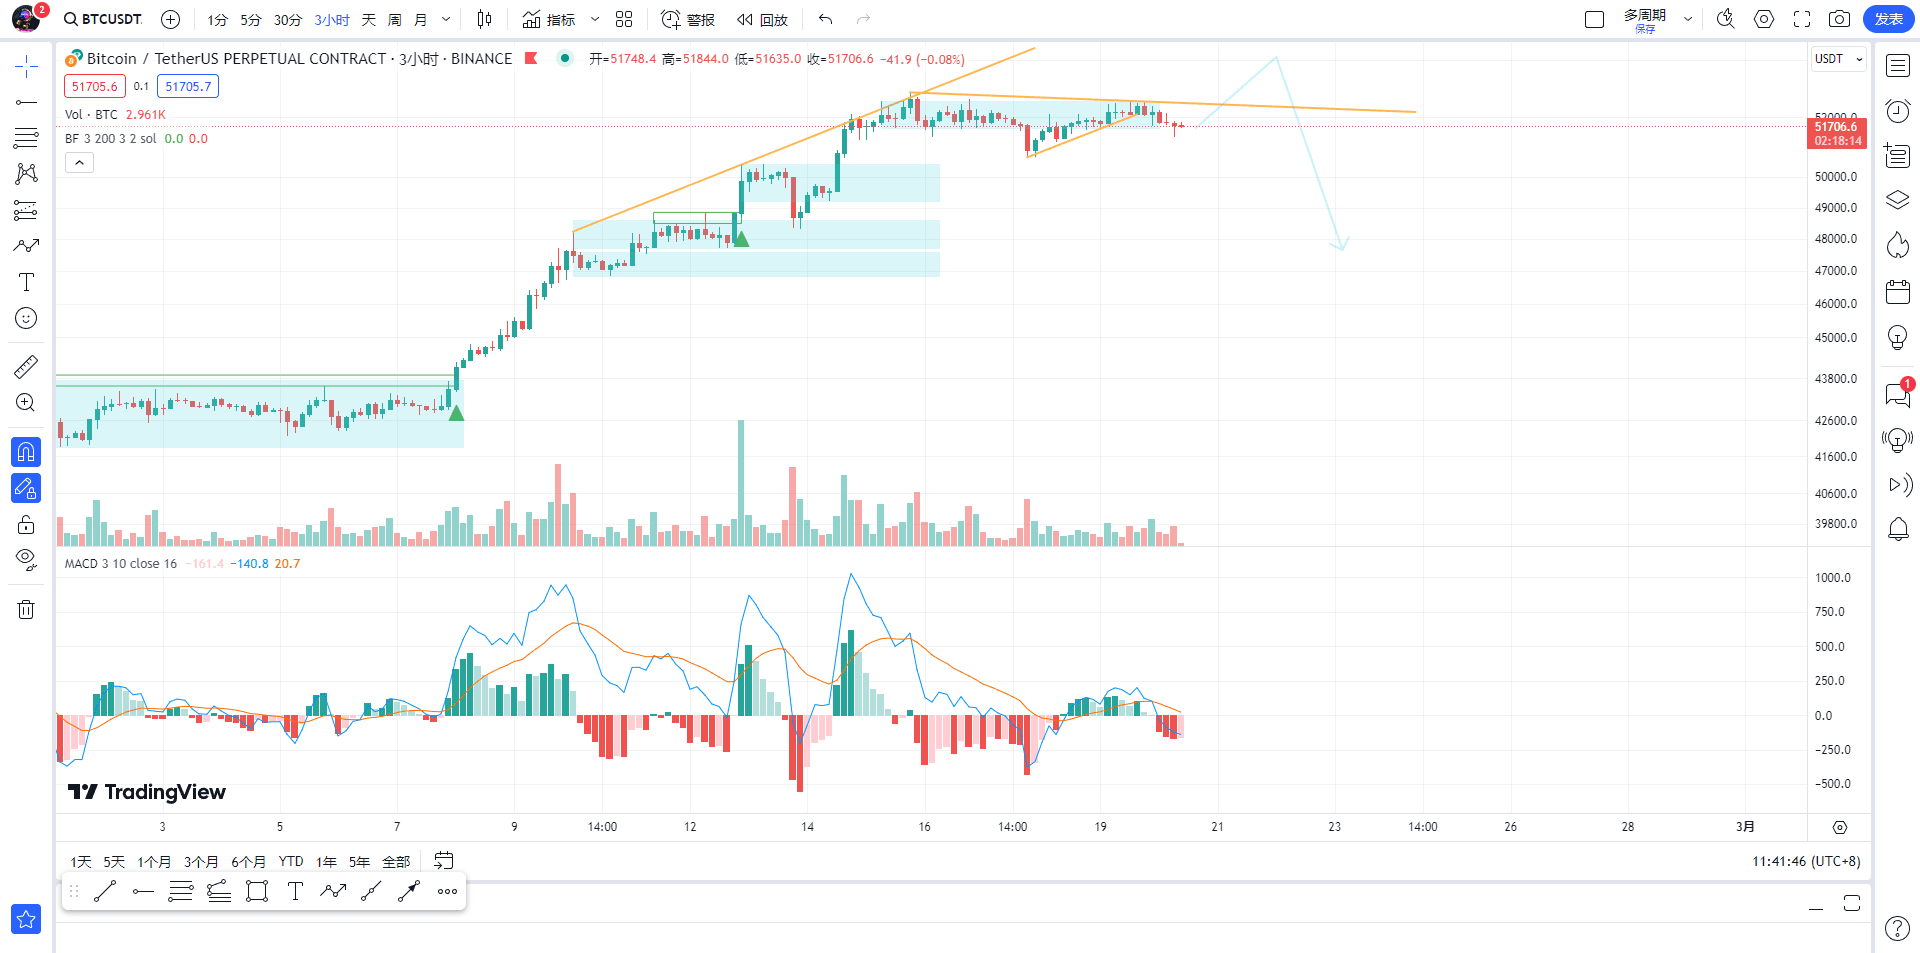The width and height of the screenshot is (1920, 953).
Task: Create an alert with 警报 button
Action: click(x=688, y=20)
